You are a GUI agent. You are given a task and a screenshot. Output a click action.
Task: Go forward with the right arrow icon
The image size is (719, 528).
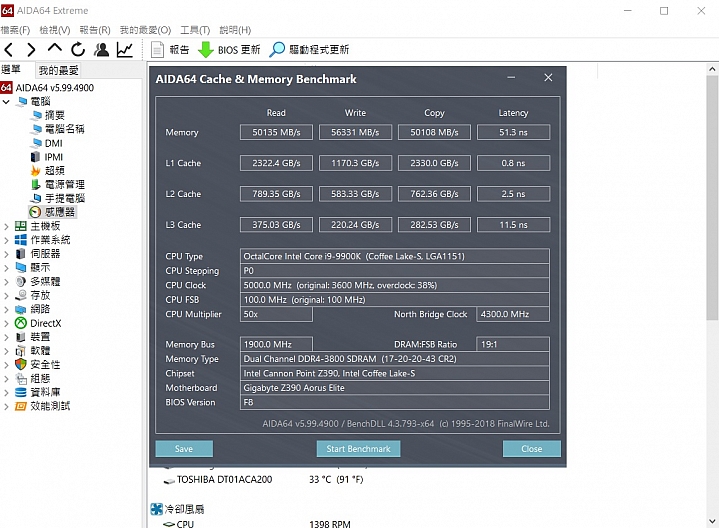pos(31,50)
